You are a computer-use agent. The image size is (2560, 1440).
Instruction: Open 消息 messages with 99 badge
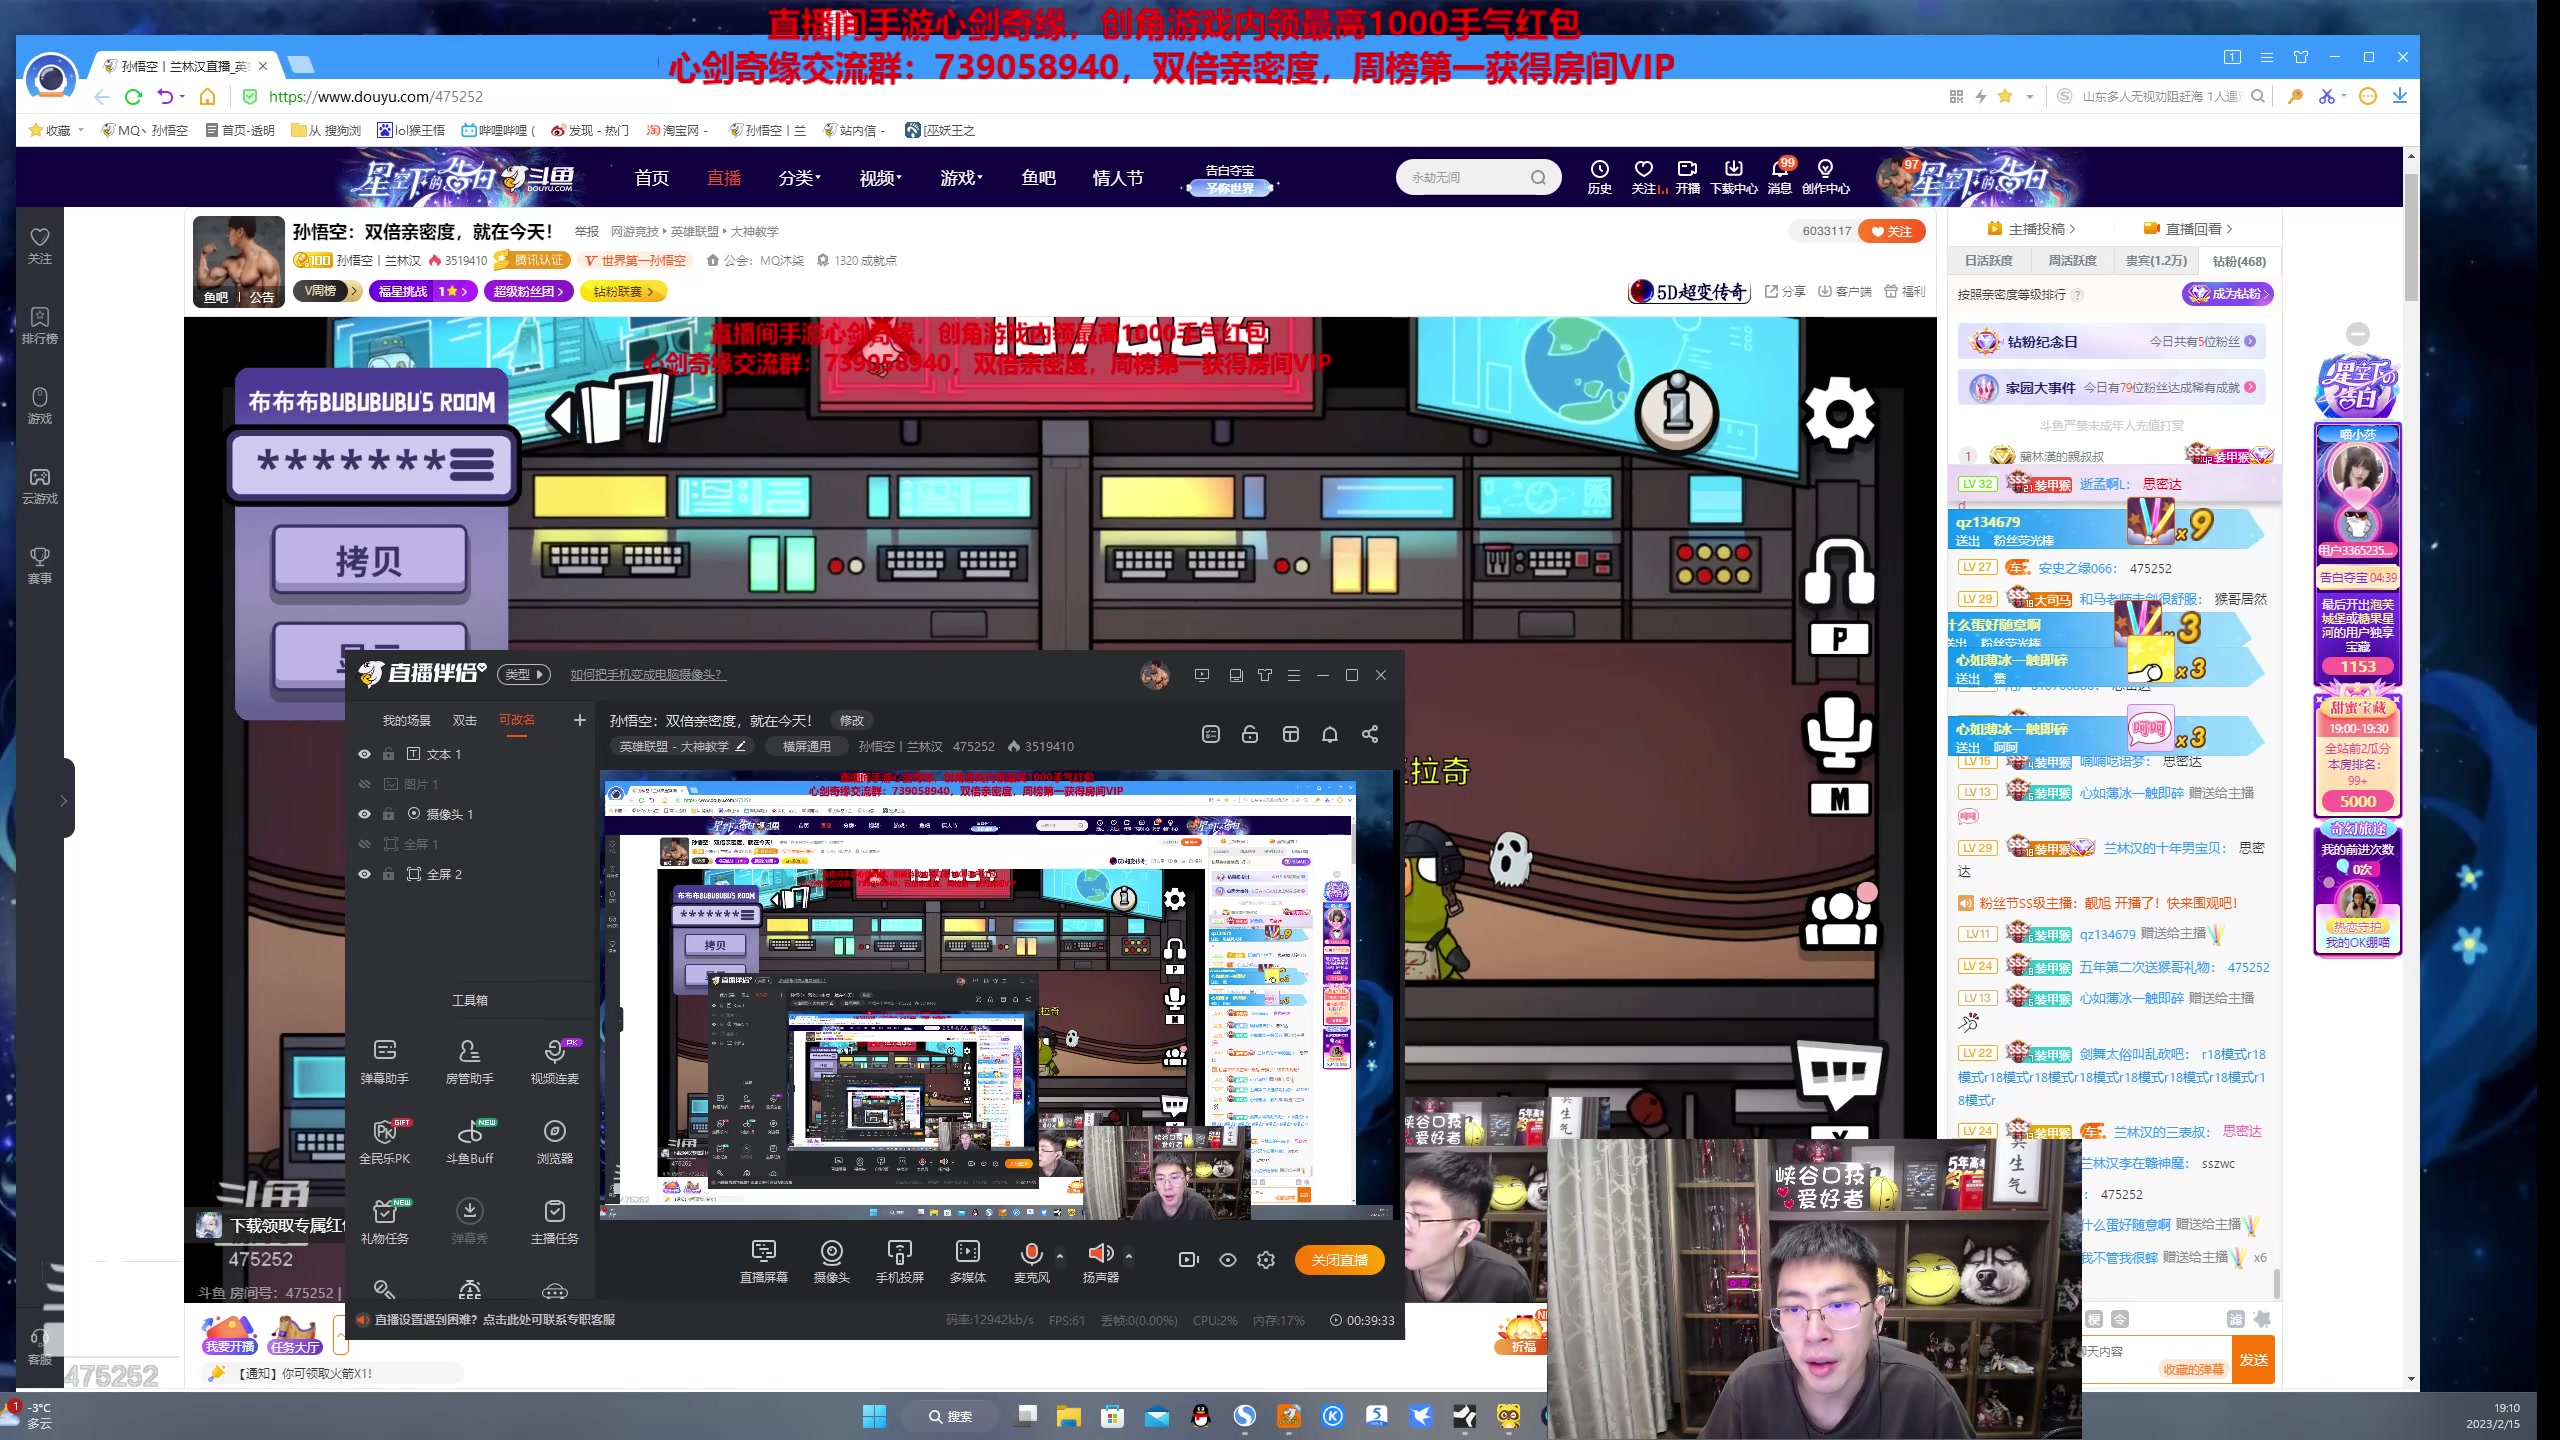point(1780,177)
